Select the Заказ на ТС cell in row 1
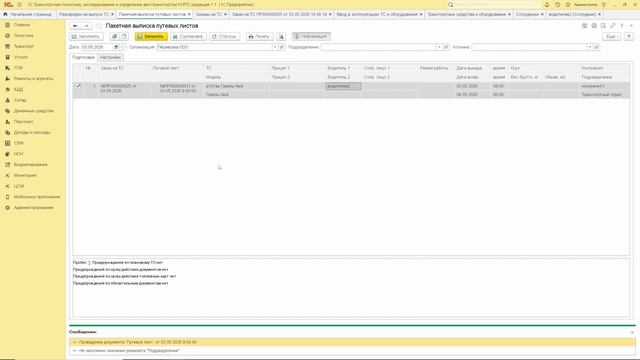This screenshot has width=640, height=360. click(124, 88)
